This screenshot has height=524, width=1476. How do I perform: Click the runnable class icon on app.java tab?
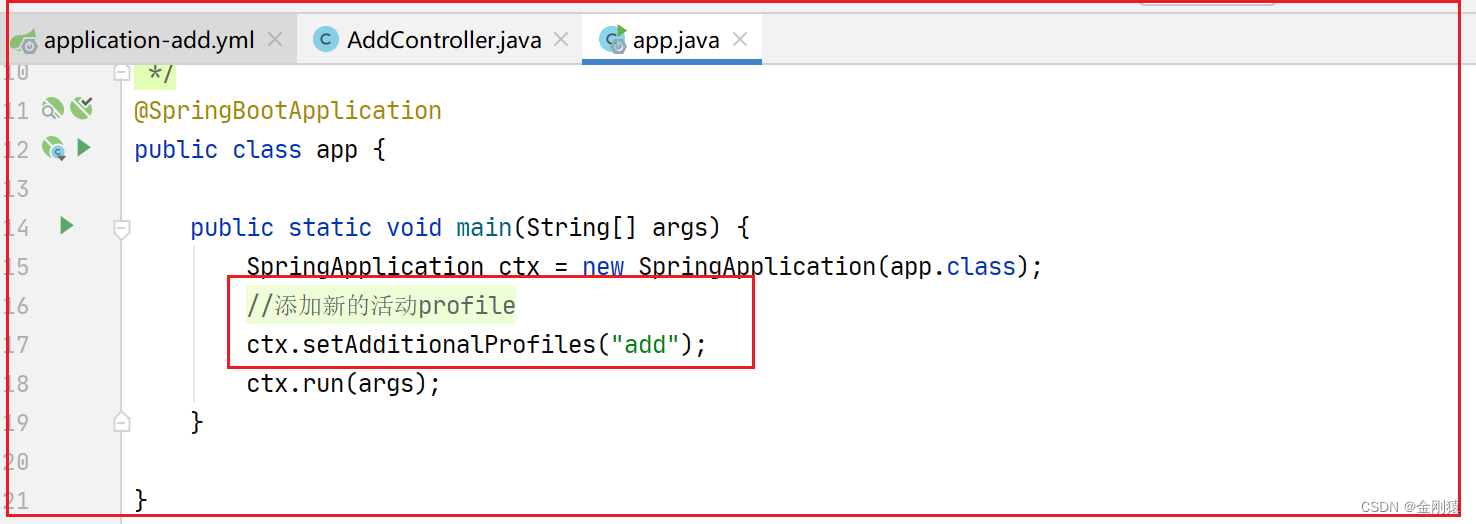(x=612, y=39)
